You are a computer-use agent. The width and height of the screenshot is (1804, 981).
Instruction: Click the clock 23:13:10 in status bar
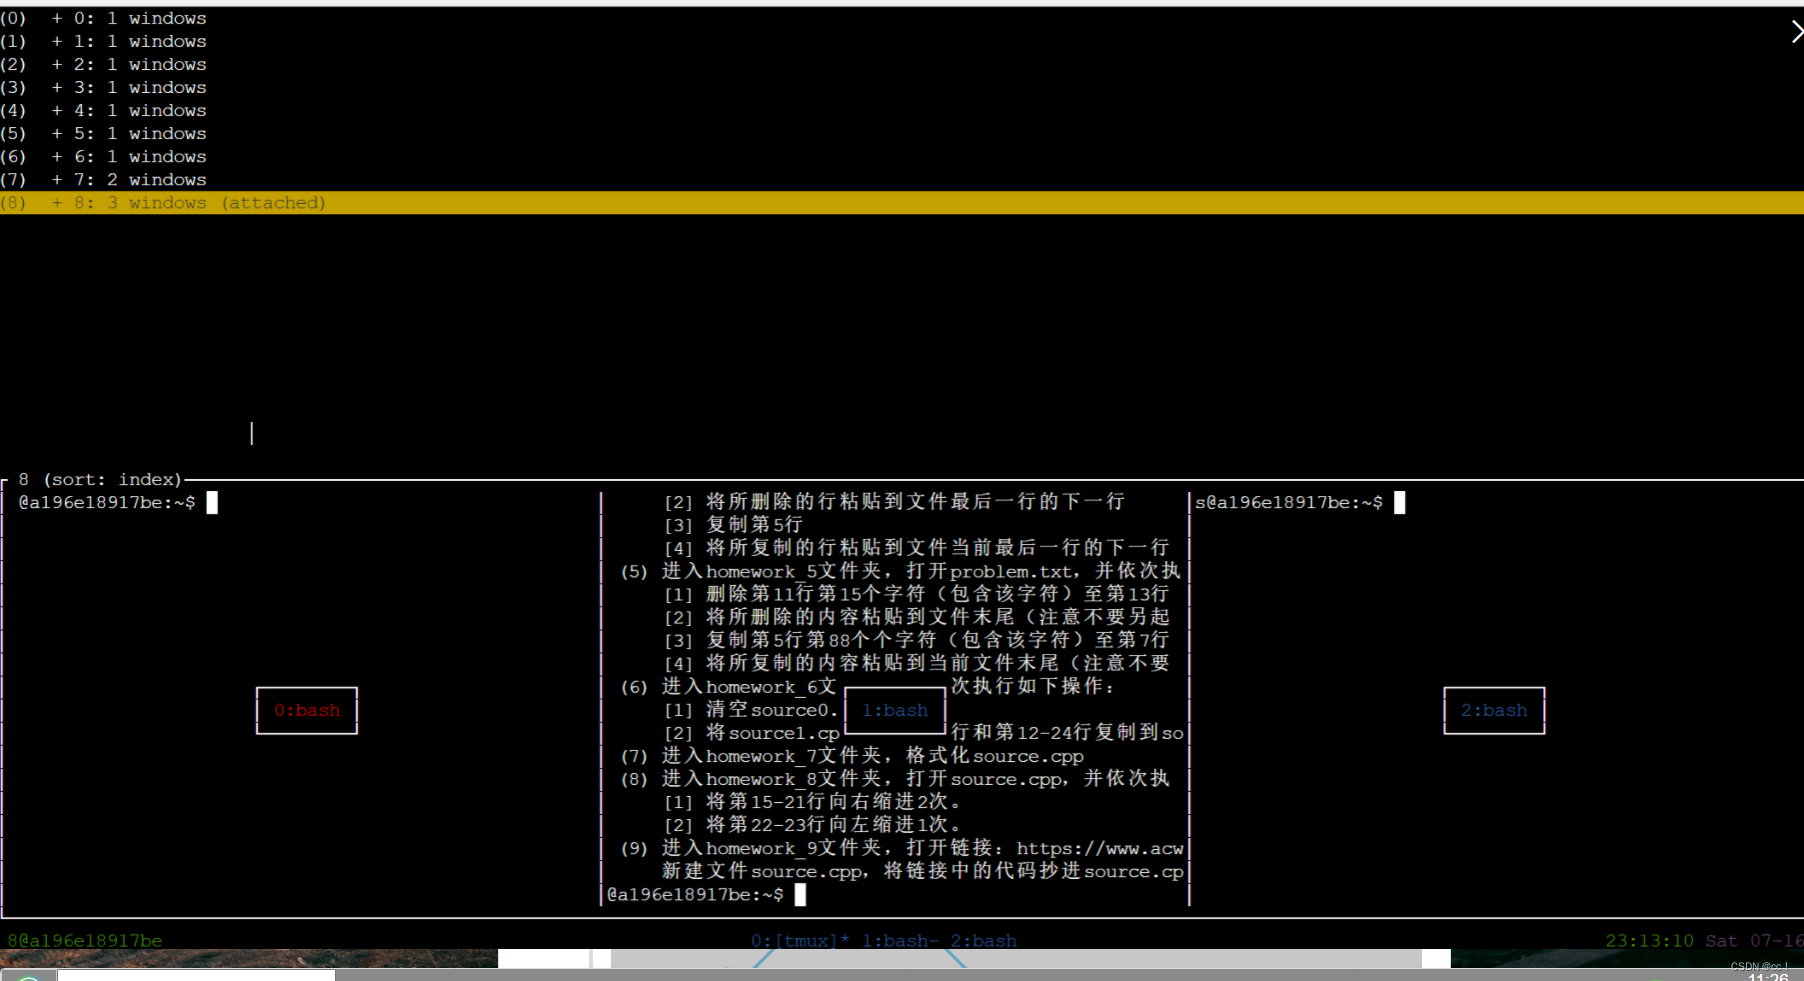(1649, 941)
